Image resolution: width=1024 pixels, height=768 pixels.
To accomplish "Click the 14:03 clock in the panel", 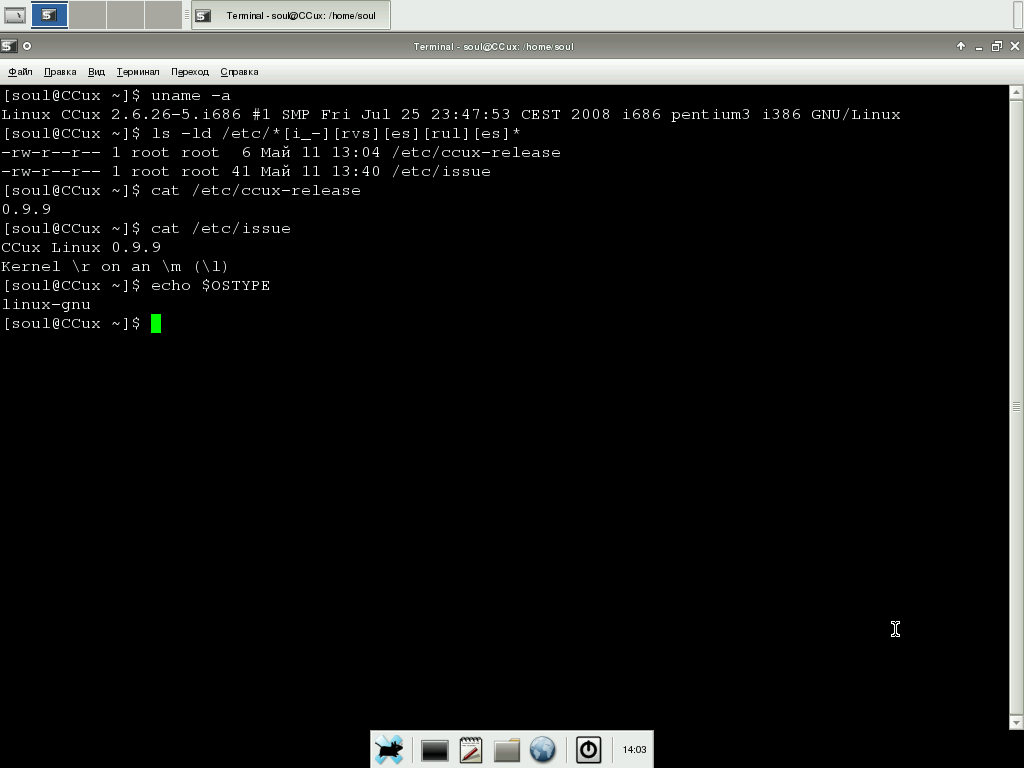I will pyautogui.click(x=634, y=750).
